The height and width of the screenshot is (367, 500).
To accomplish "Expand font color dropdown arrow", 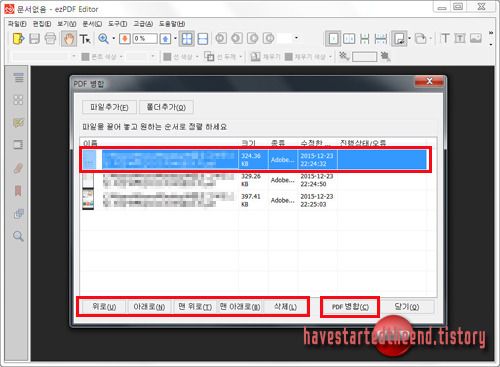I will coord(121,57).
